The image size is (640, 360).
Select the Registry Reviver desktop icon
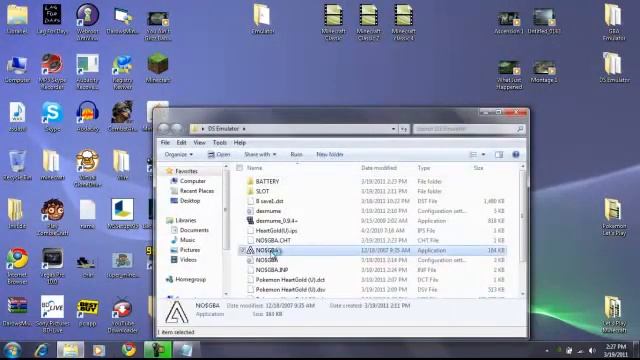122,72
